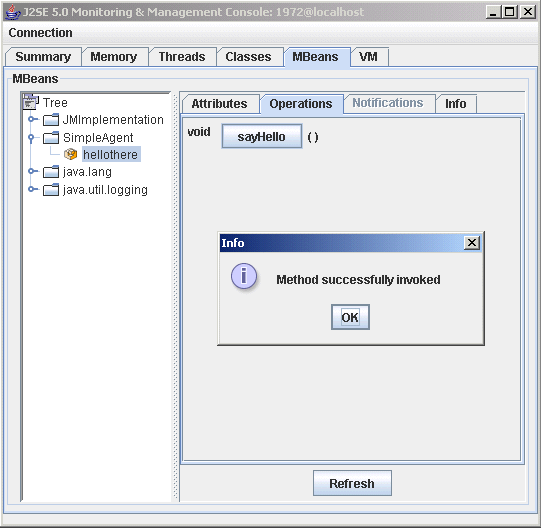This screenshot has width=541, height=528.
Task: Expand the java.lang tree node
Action: click(32, 171)
